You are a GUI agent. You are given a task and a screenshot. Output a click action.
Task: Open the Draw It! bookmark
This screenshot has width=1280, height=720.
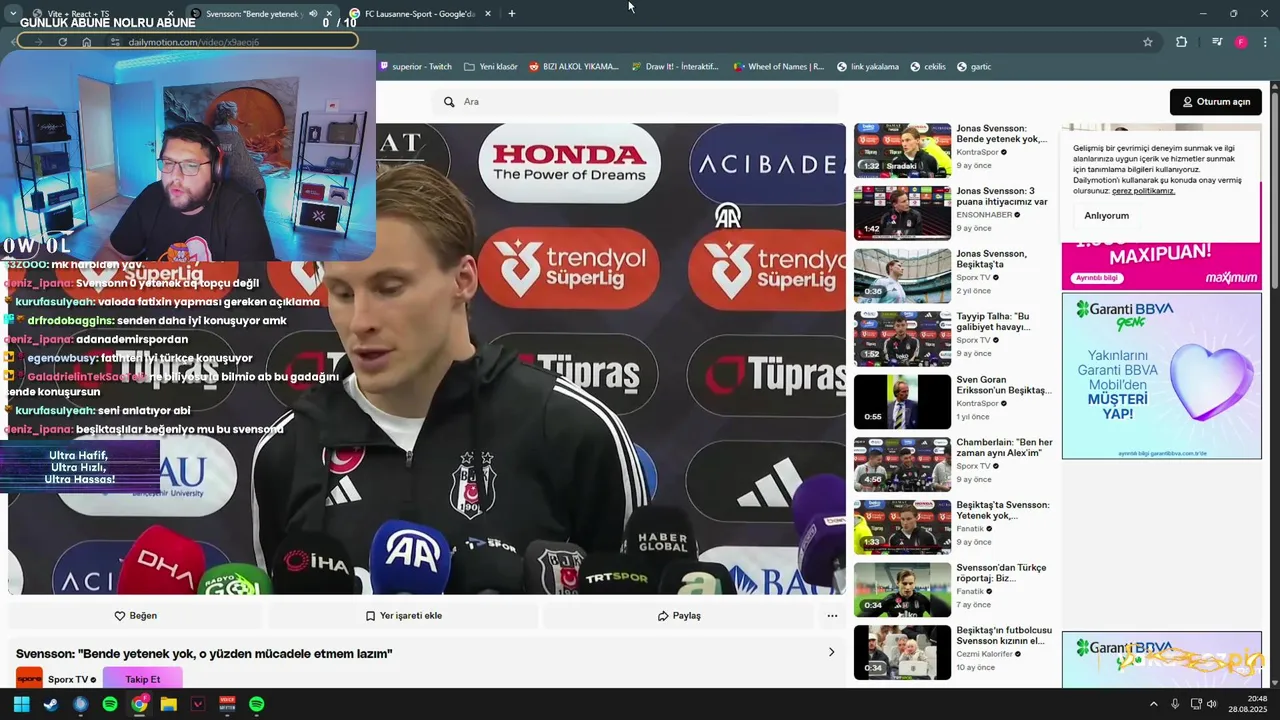coord(675,67)
